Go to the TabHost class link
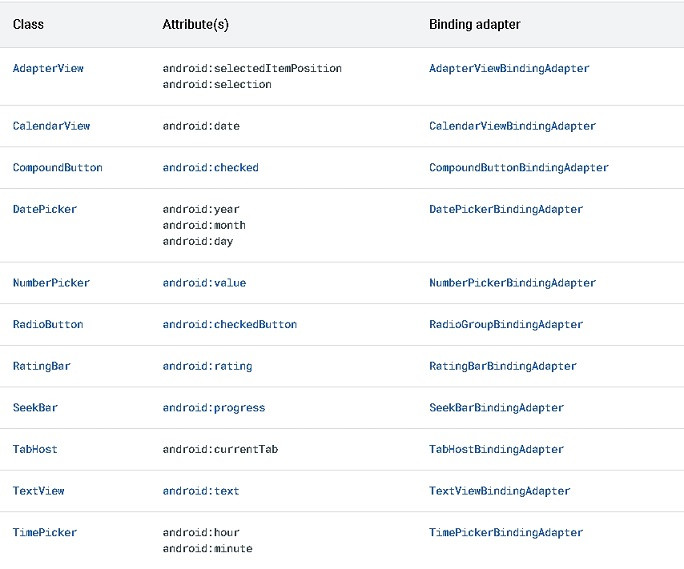684x569 pixels. point(35,450)
